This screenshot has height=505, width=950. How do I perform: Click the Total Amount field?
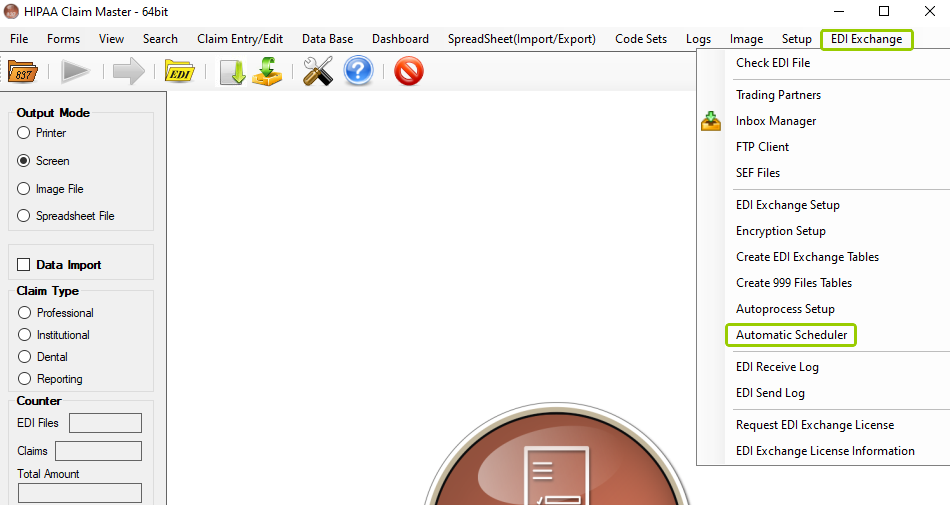point(80,493)
